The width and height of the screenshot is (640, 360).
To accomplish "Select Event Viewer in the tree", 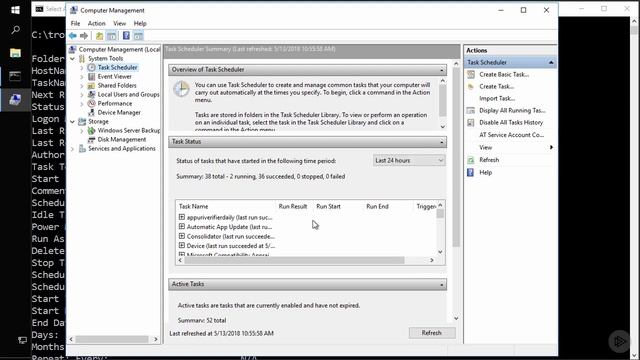I will click(x=114, y=76).
